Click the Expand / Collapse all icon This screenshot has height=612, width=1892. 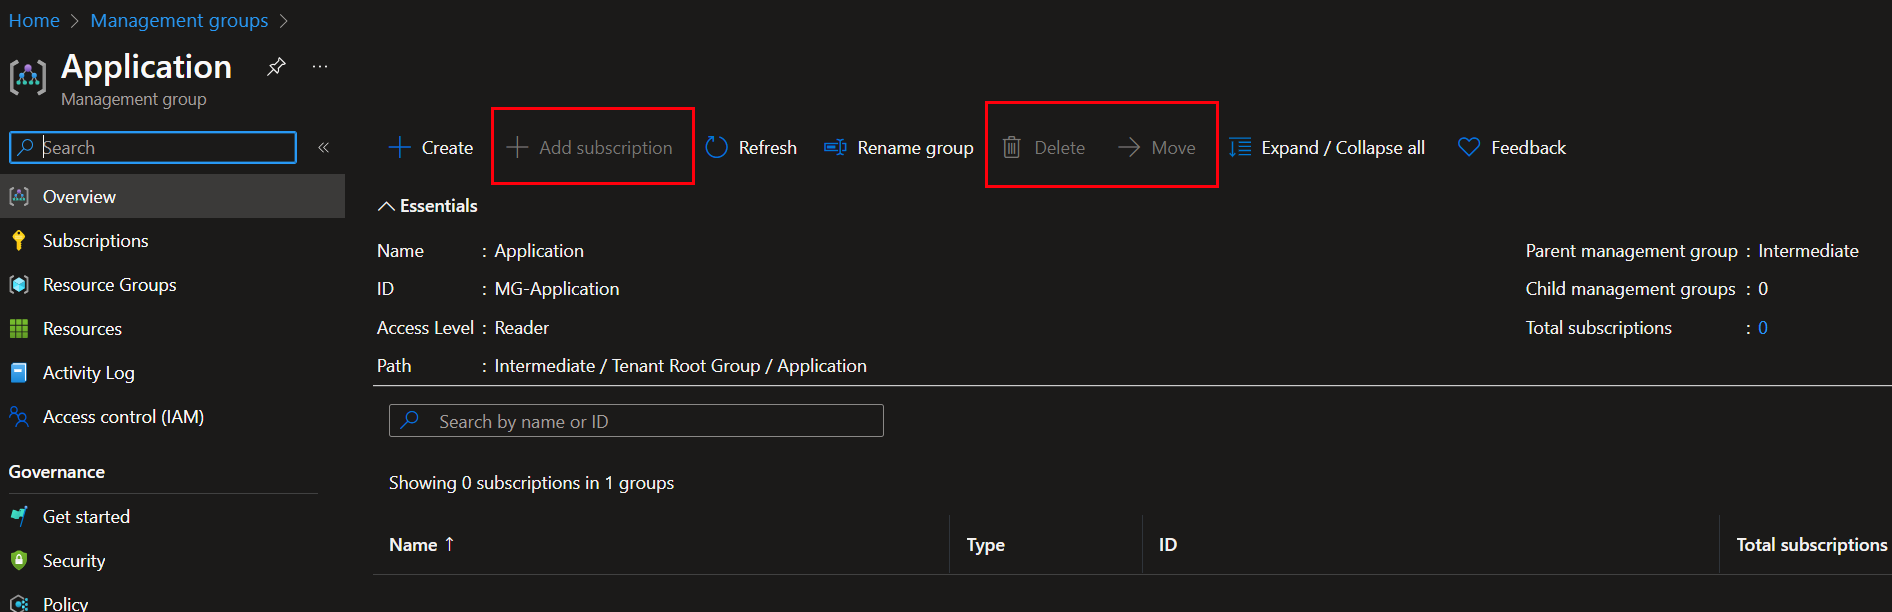1240,147
